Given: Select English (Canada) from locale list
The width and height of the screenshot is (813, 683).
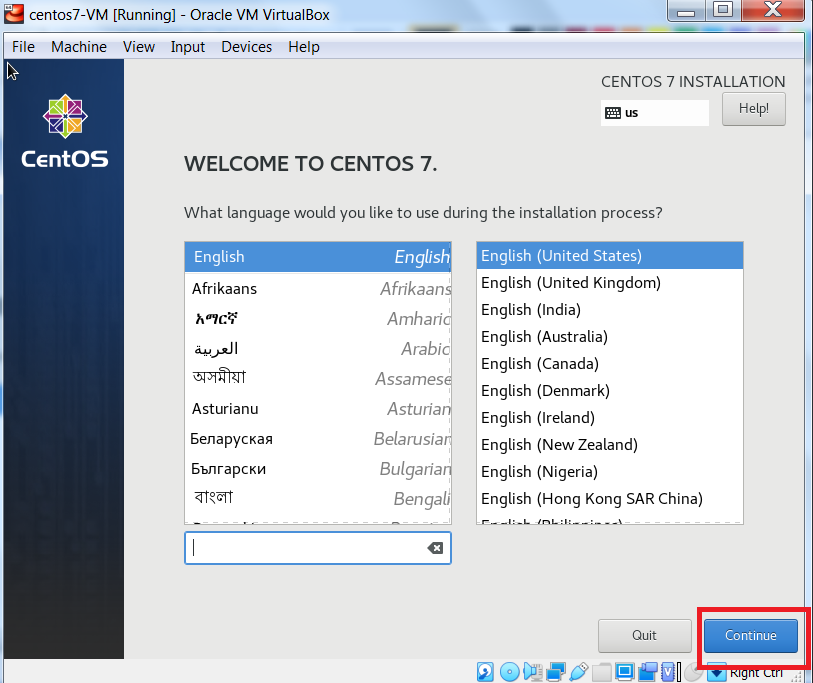Looking at the screenshot, I should (x=539, y=364).
